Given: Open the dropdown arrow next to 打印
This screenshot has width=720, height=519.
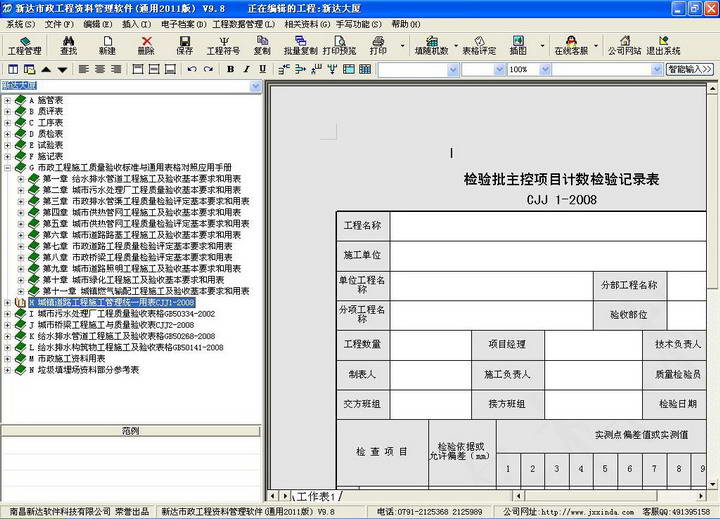Looking at the screenshot, I should tap(403, 45).
